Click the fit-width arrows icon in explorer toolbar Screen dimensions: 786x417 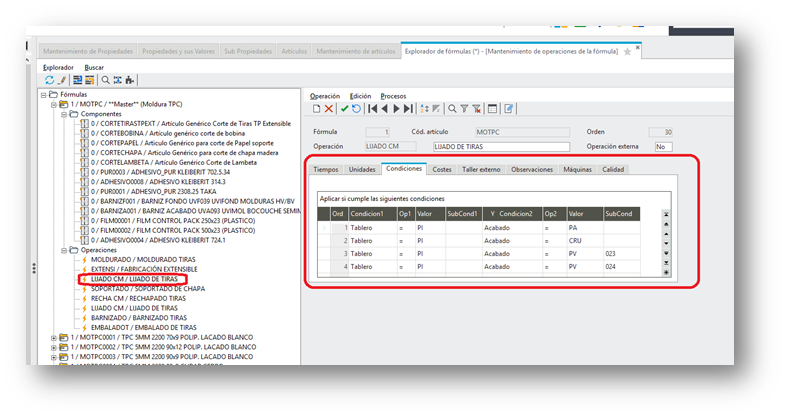pyautogui.click(x=117, y=80)
